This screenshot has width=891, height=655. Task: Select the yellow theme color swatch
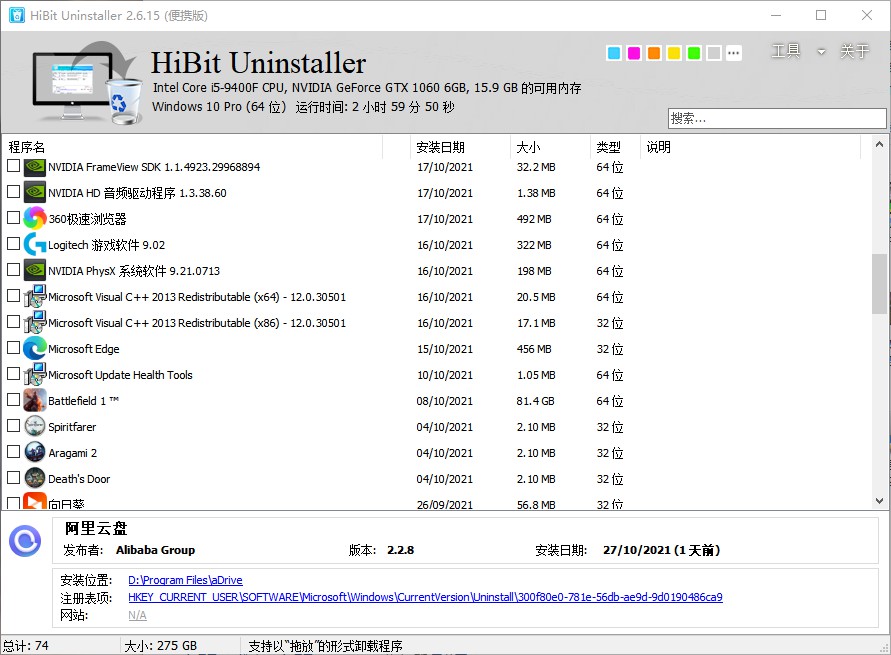pos(674,53)
